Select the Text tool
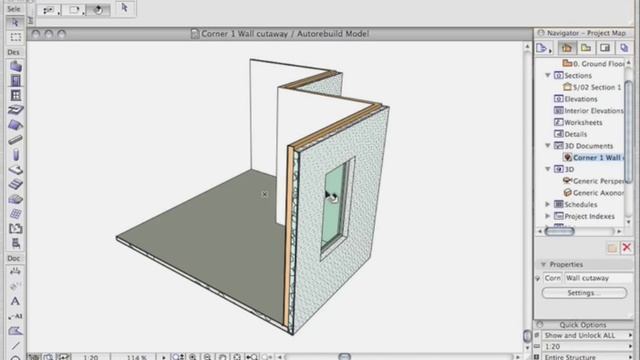Screen dimensions: 640x360 15,301
